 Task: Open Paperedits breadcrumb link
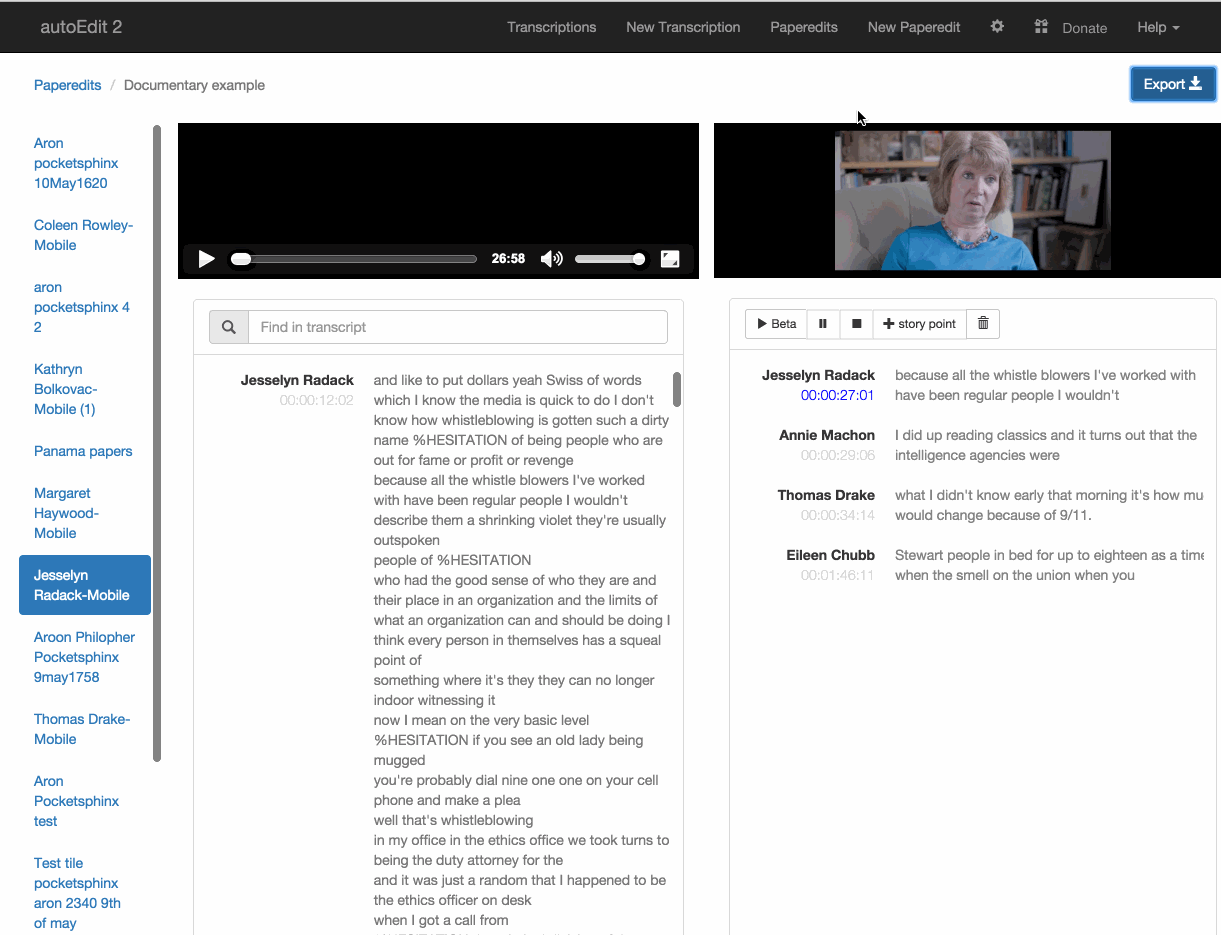(x=67, y=85)
